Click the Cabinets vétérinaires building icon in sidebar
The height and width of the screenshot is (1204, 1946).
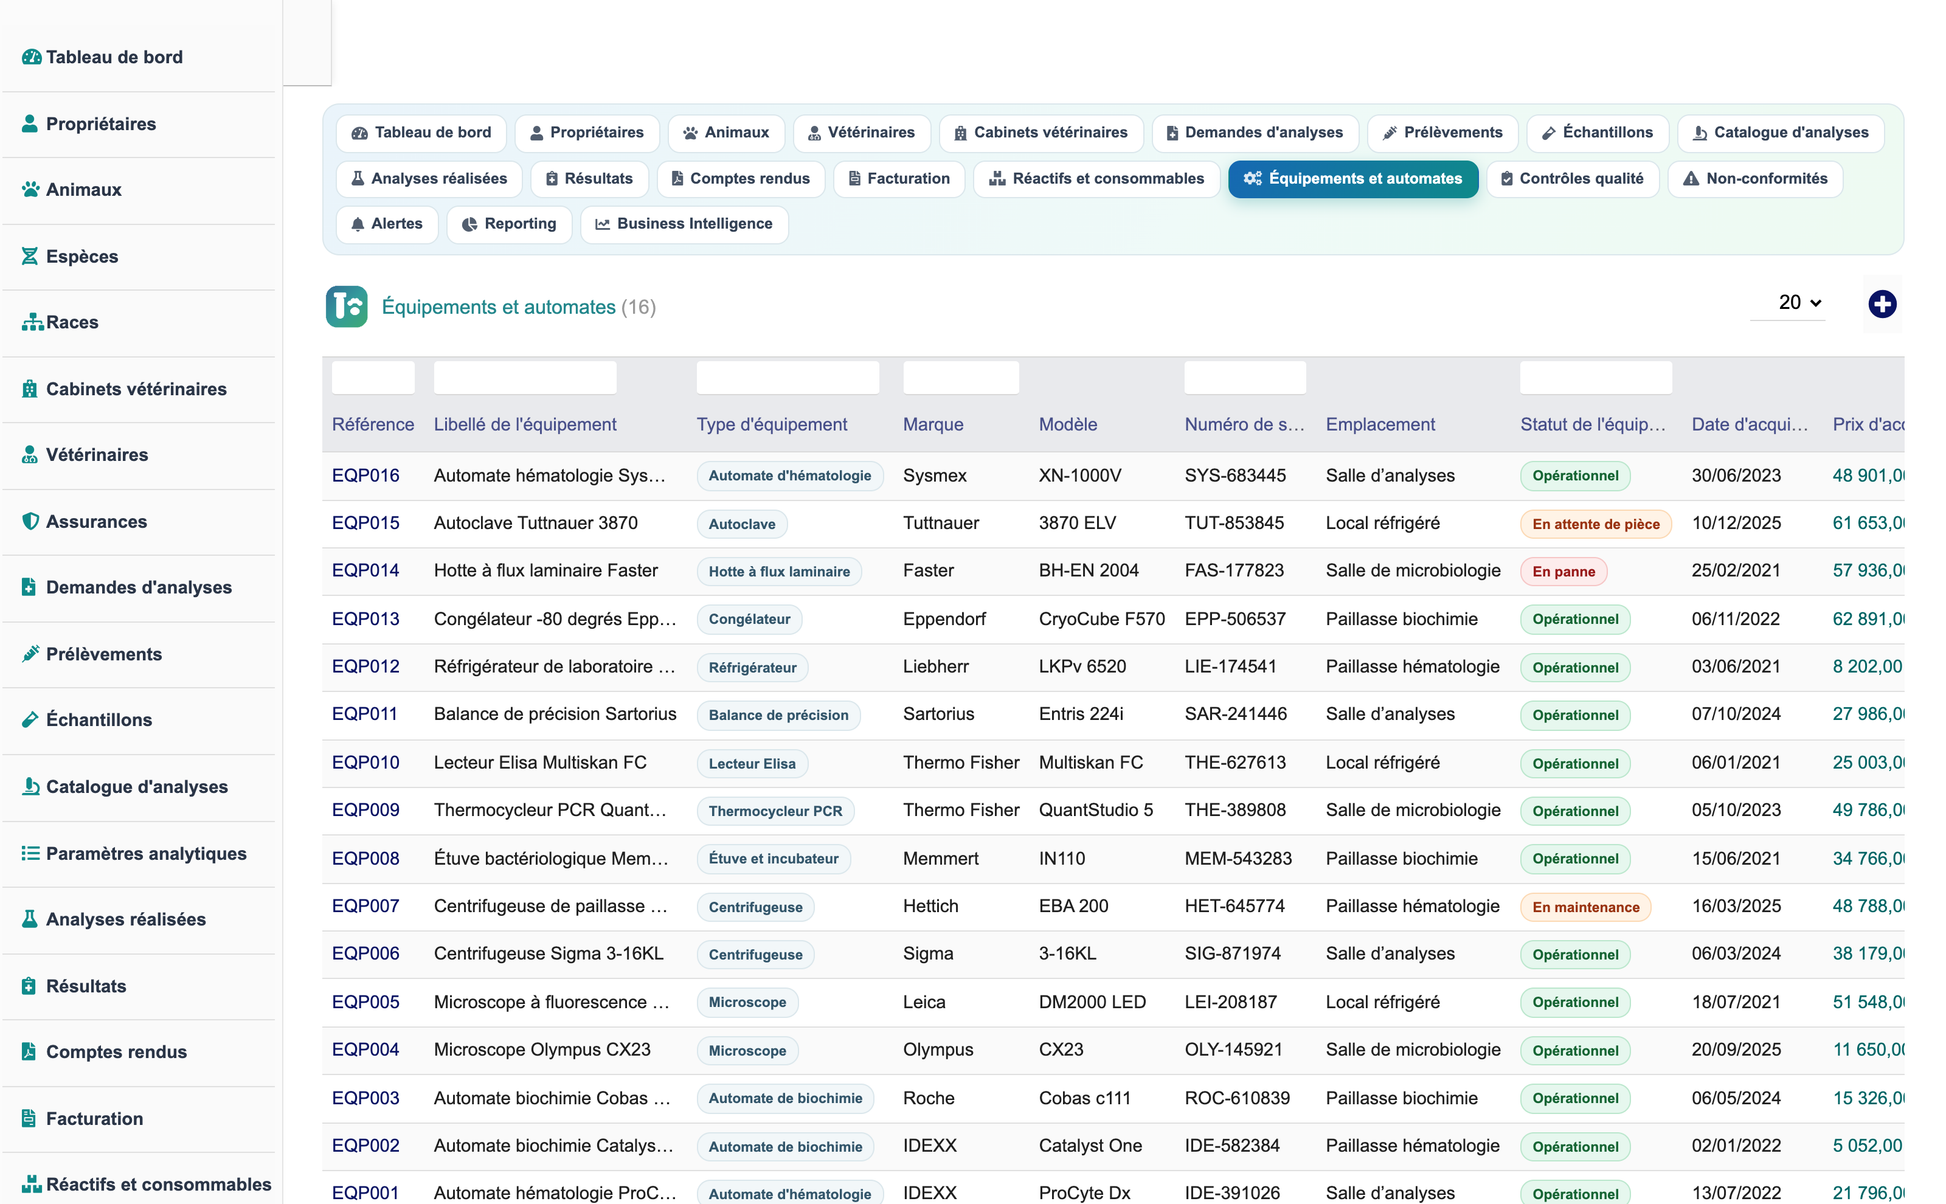30,389
